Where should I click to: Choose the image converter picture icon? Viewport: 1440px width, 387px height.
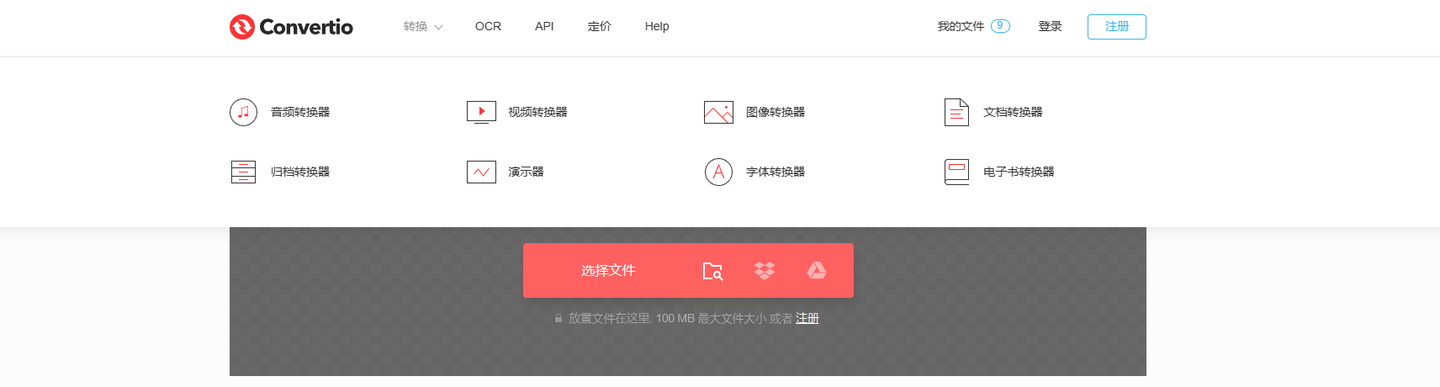(719, 112)
